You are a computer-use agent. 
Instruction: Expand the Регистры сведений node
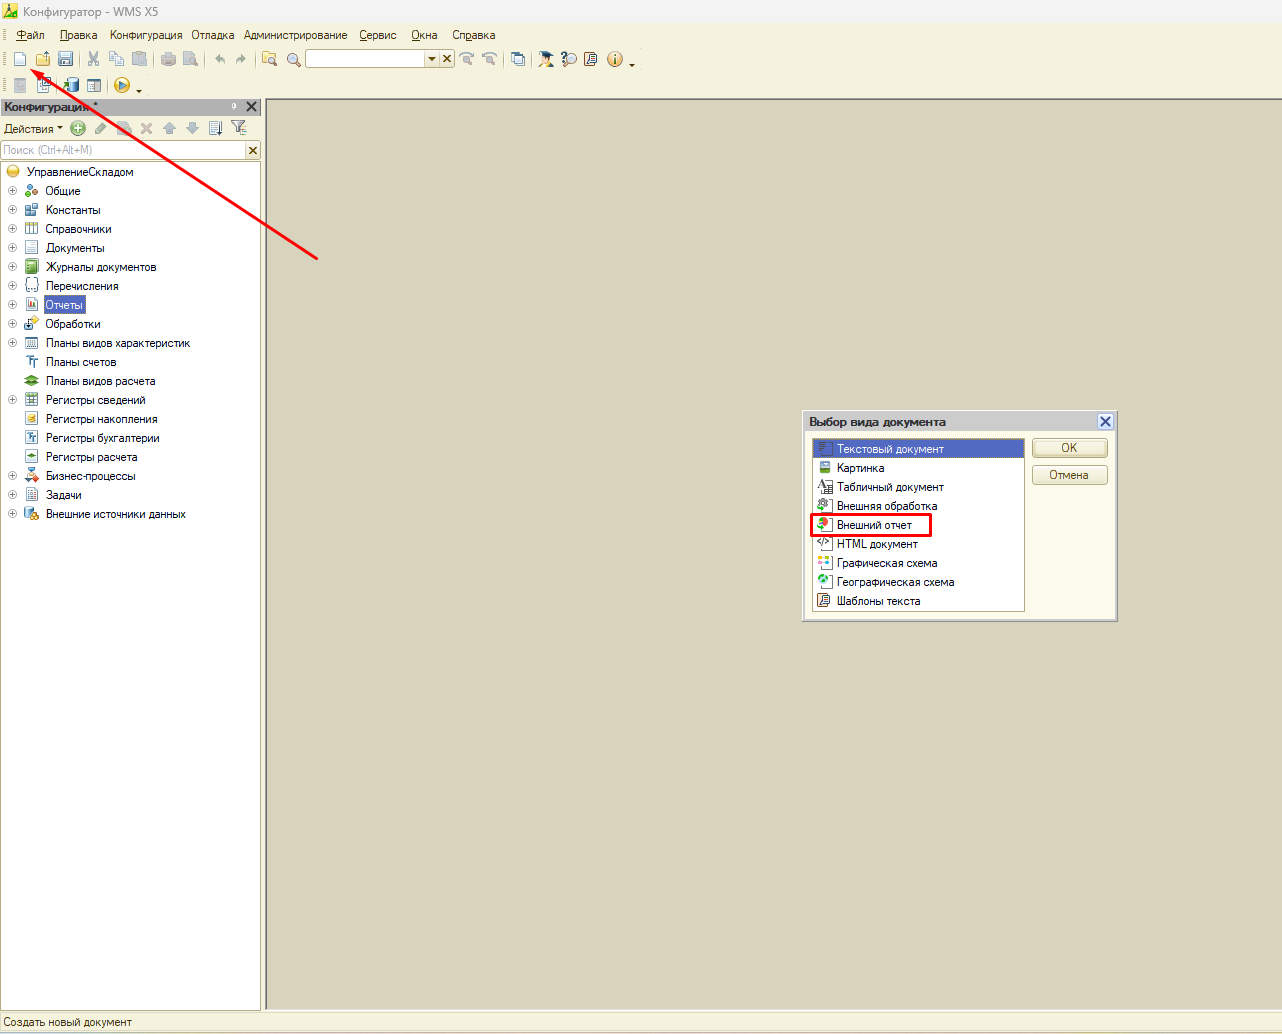click(12, 400)
